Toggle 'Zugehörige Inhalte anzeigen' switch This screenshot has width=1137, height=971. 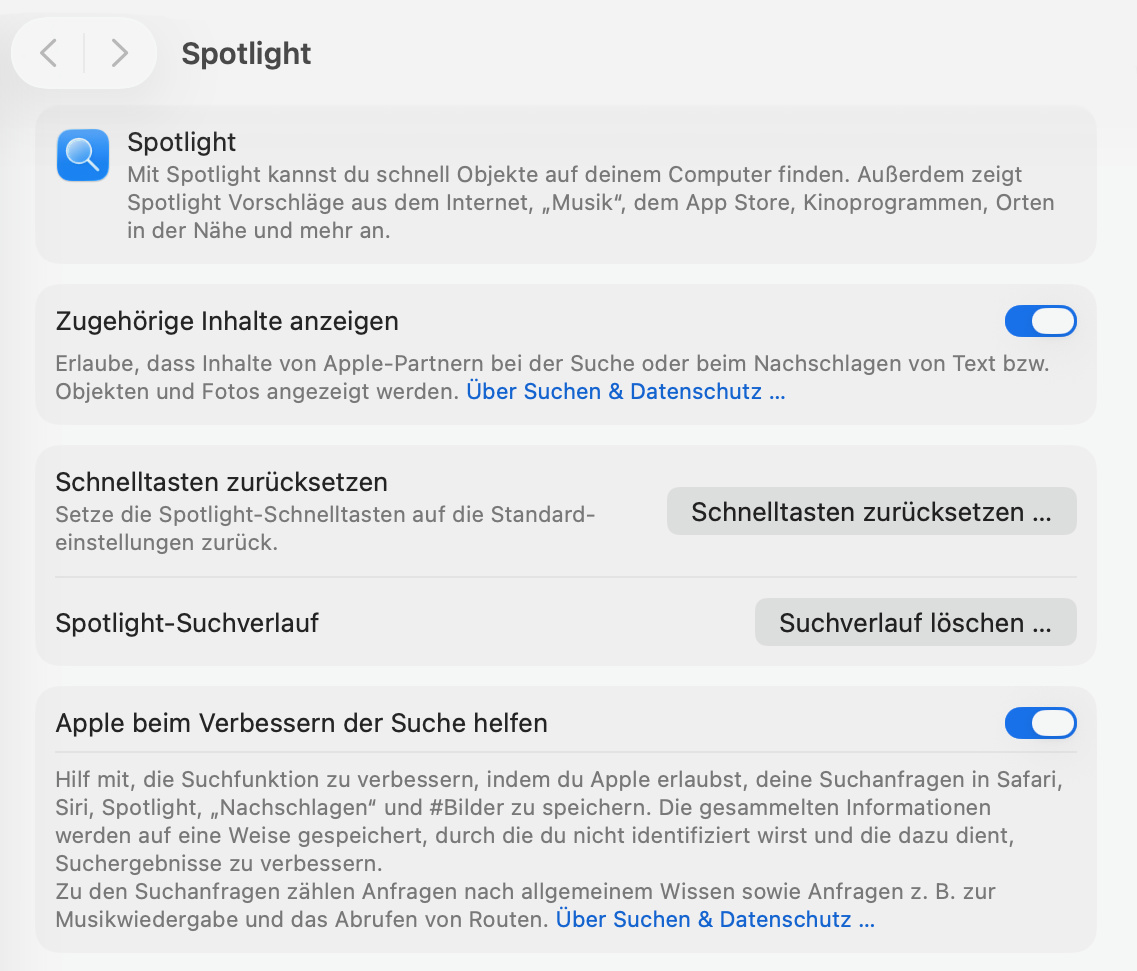click(x=1040, y=321)
